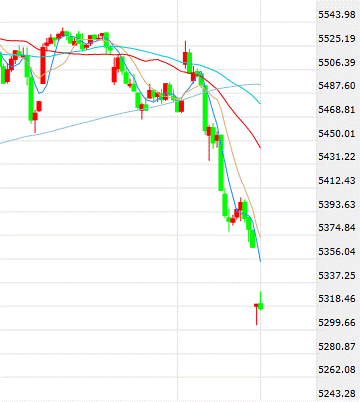Select the 5450.01 price axis label
The image size is (360, 402).
tap(337, 133)
